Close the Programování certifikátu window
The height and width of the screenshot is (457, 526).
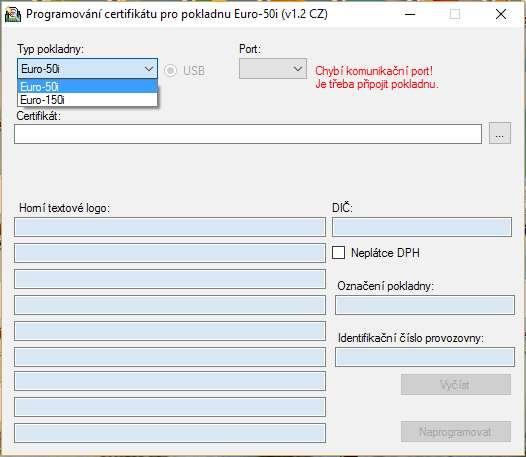pos(501,14)
